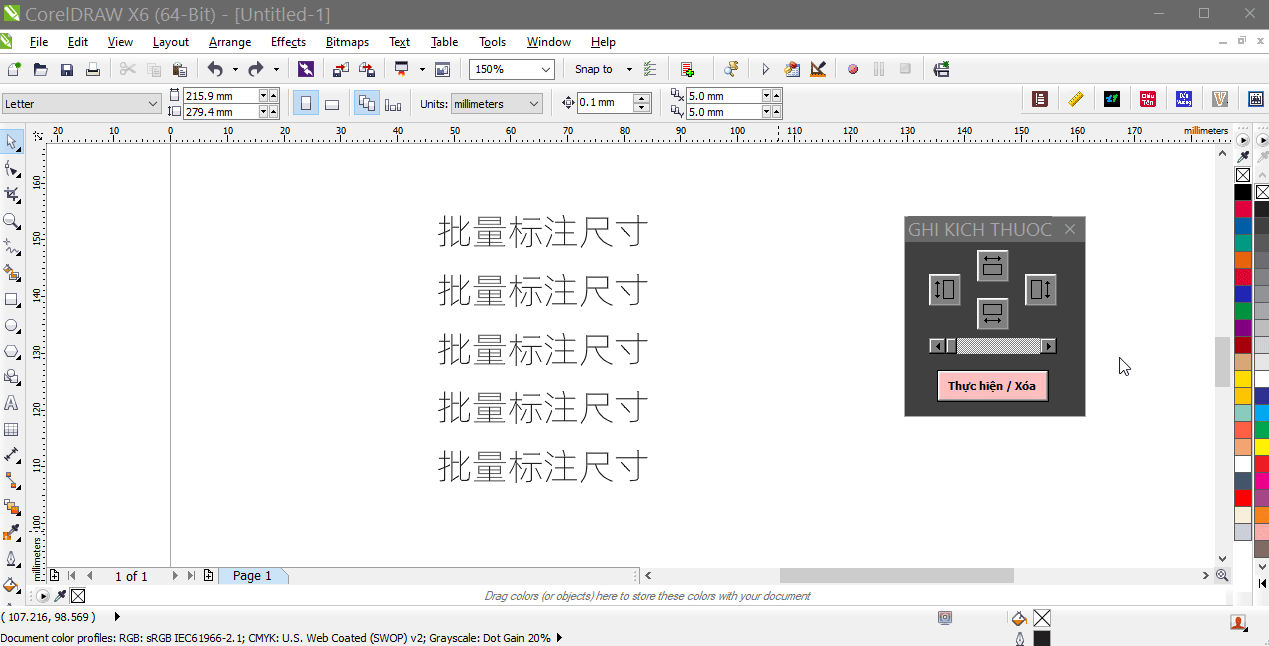Viewport: 1269px width, 646px height.
Task: Set page to Landscape orientation
Action: coord(332,103)
